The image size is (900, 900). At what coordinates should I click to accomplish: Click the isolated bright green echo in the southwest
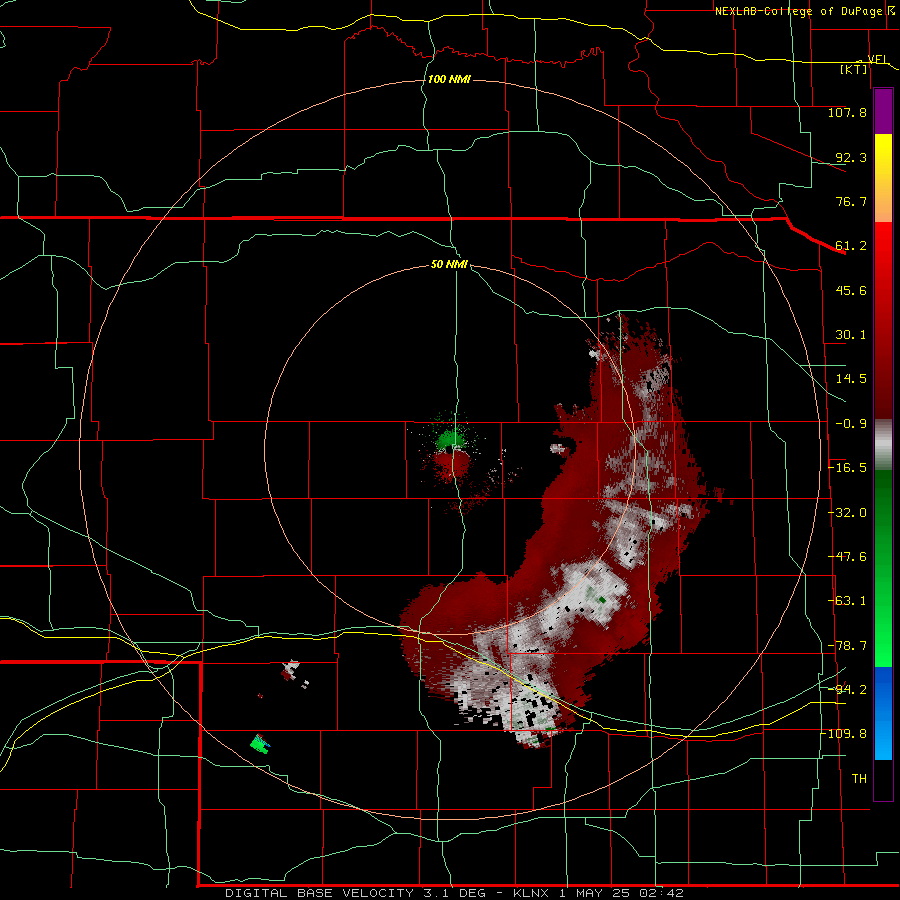260,744
